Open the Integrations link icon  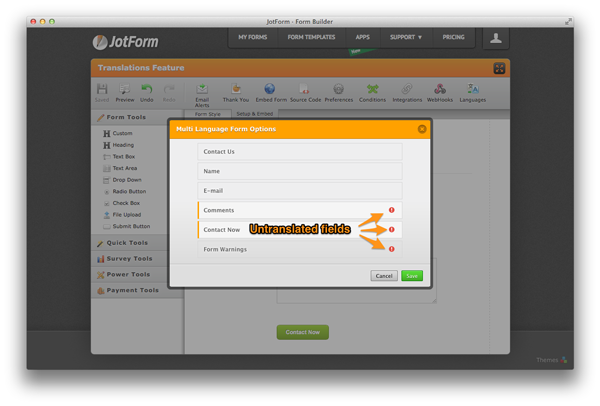pos(407,89)
